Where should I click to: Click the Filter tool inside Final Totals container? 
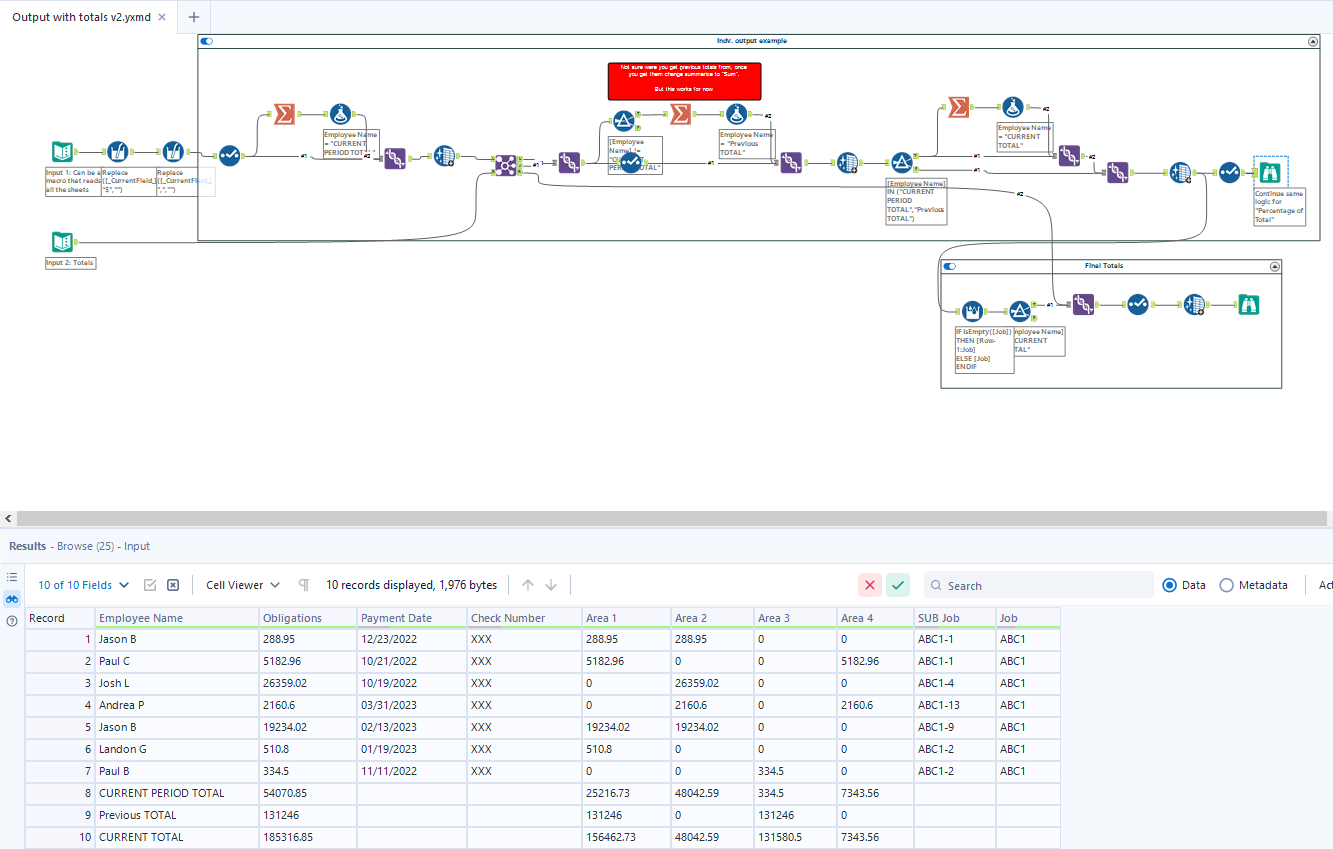1019,310
